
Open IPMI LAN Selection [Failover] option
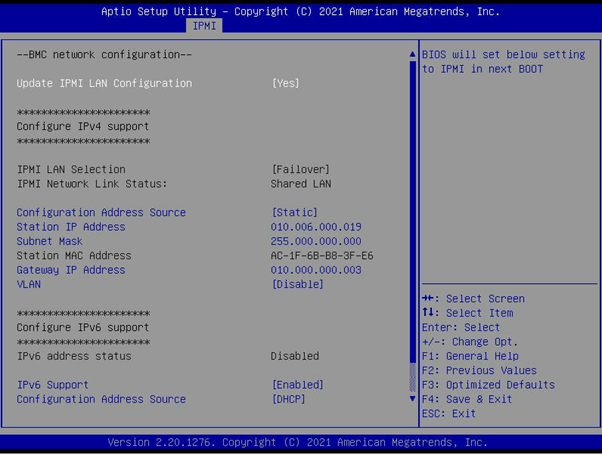(300, 170)
